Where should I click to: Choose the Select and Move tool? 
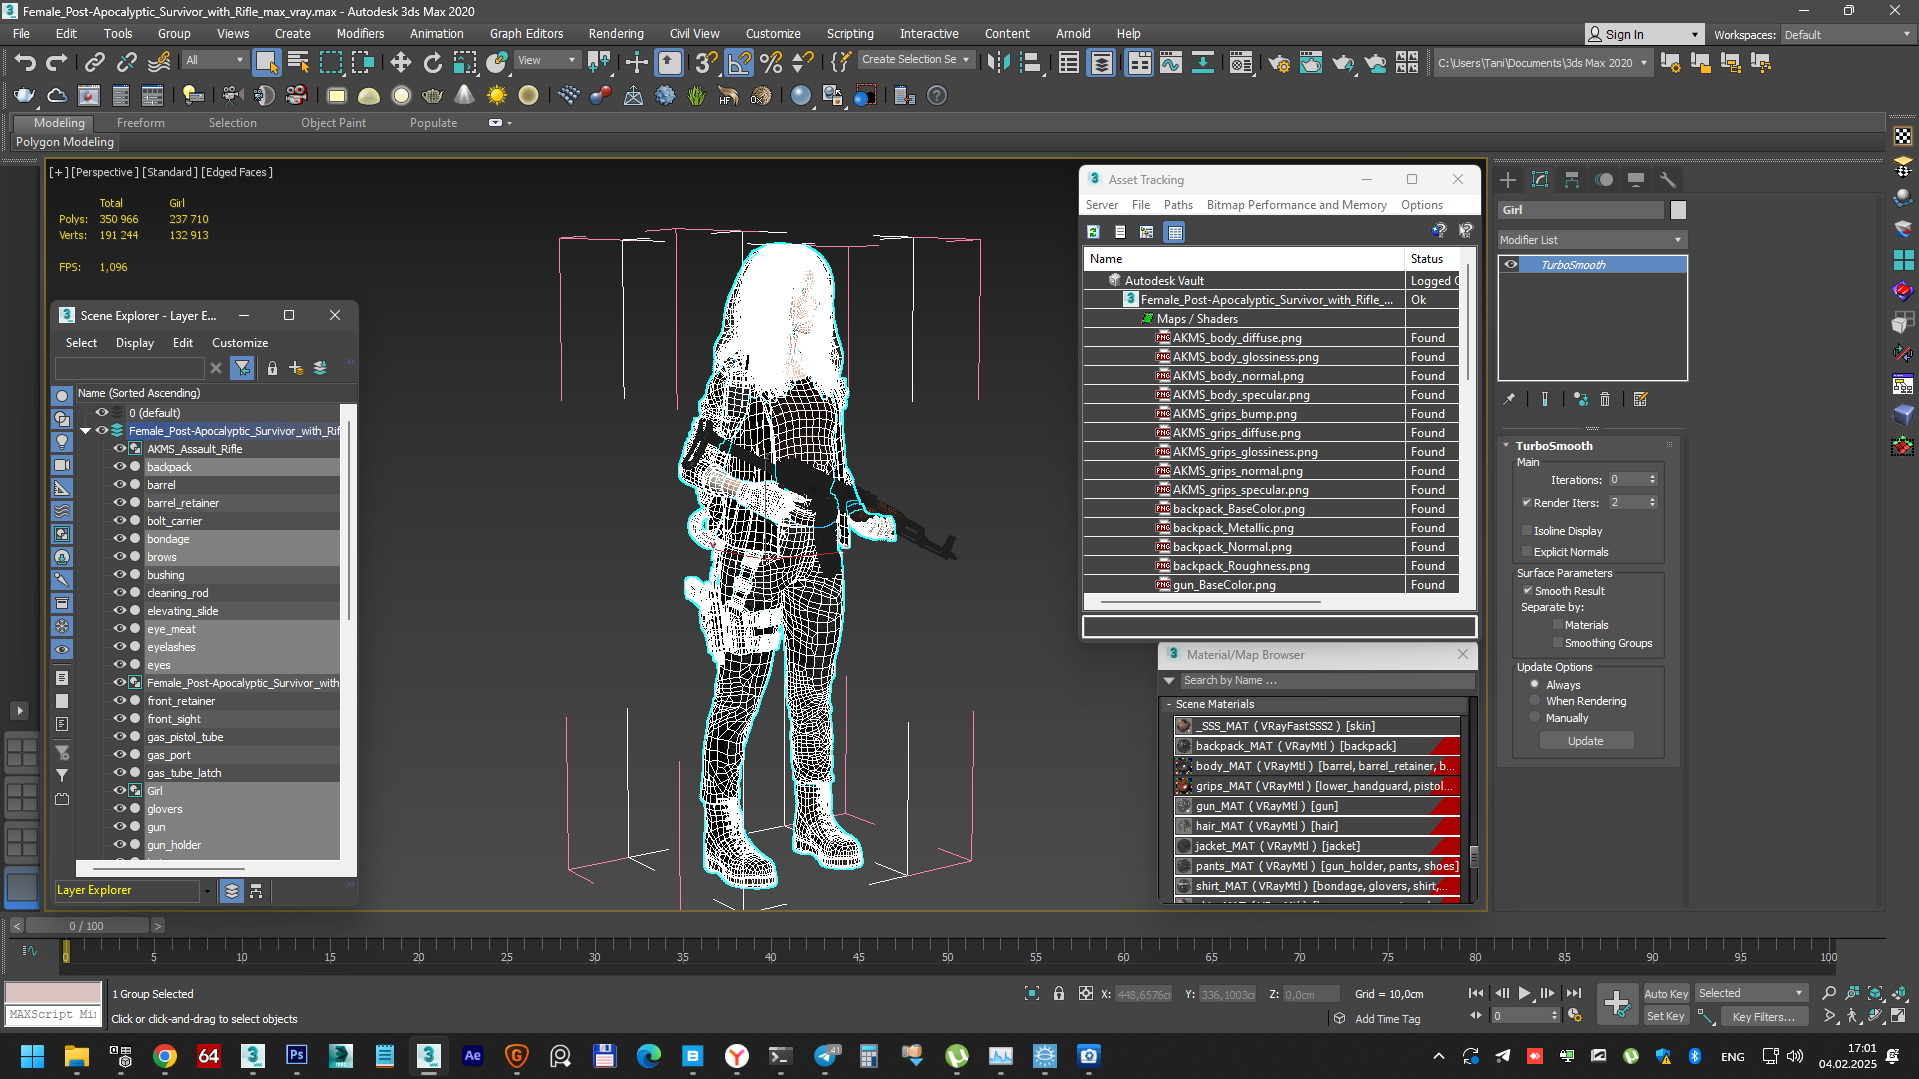400,63
